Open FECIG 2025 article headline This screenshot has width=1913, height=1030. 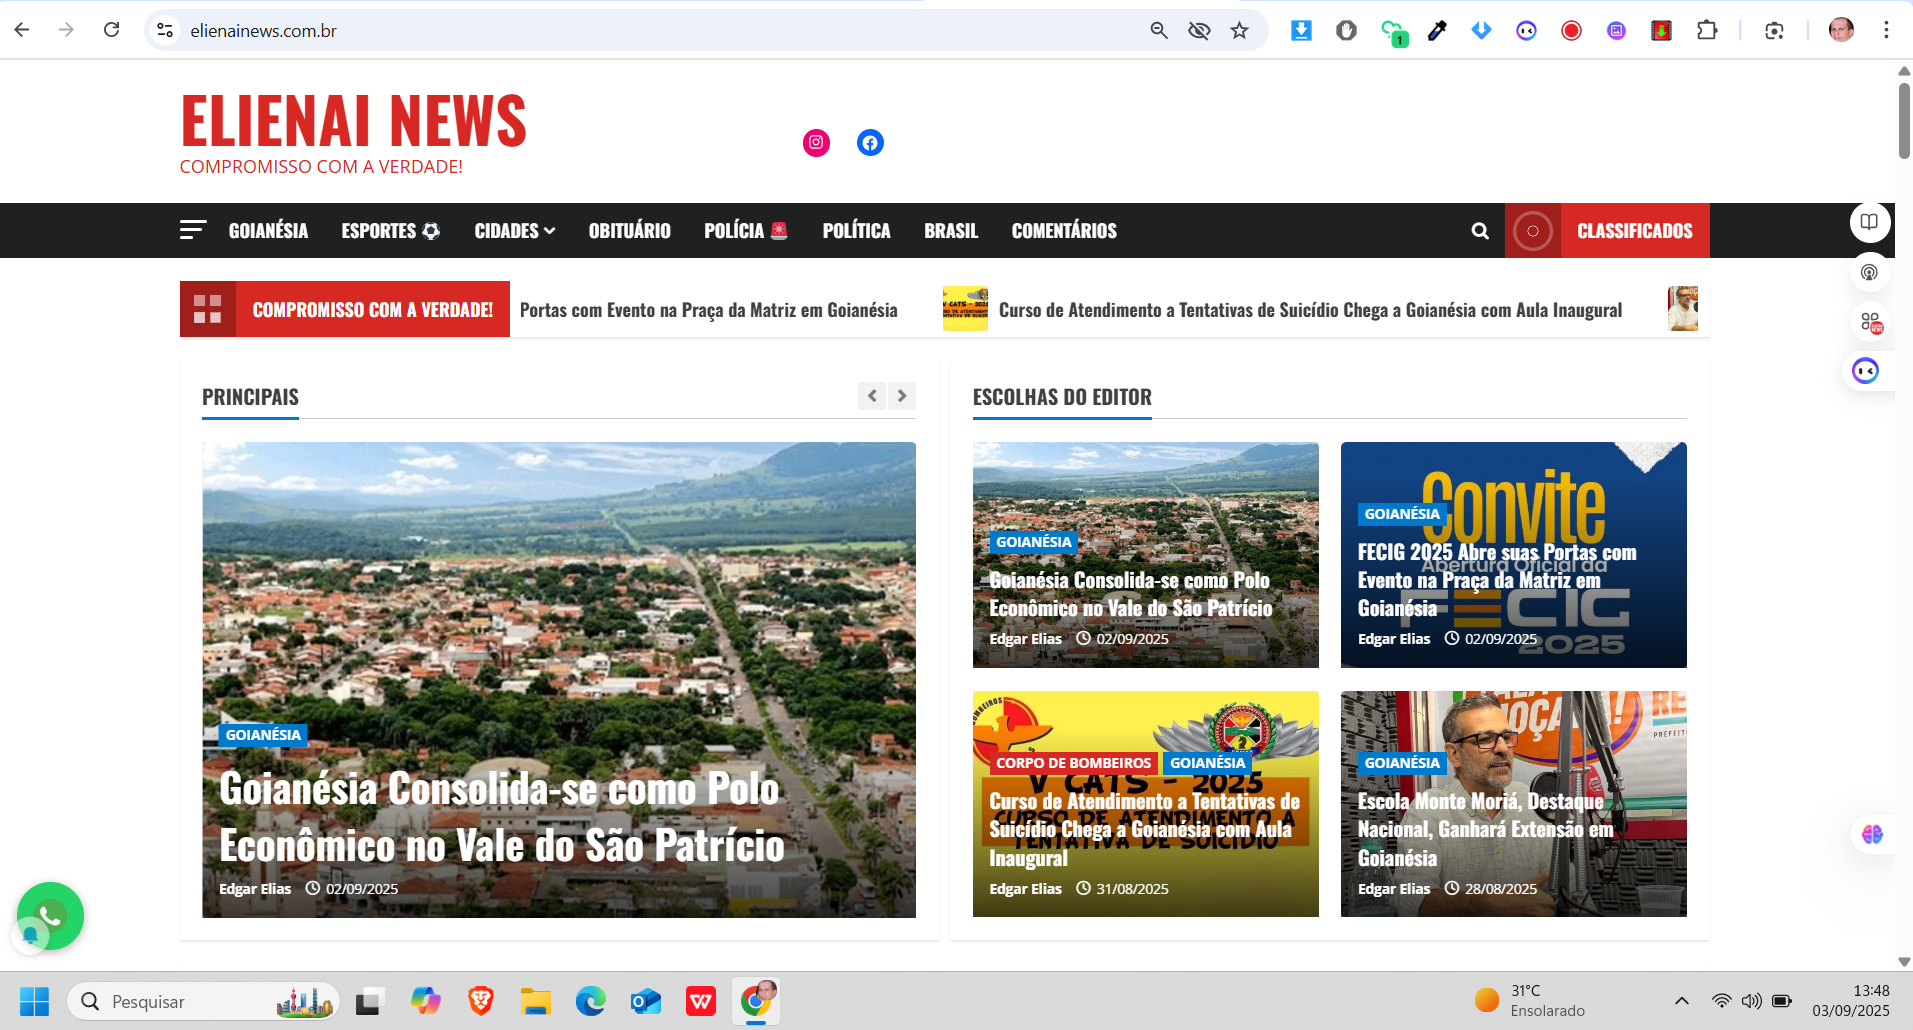tap(1496, 580)
